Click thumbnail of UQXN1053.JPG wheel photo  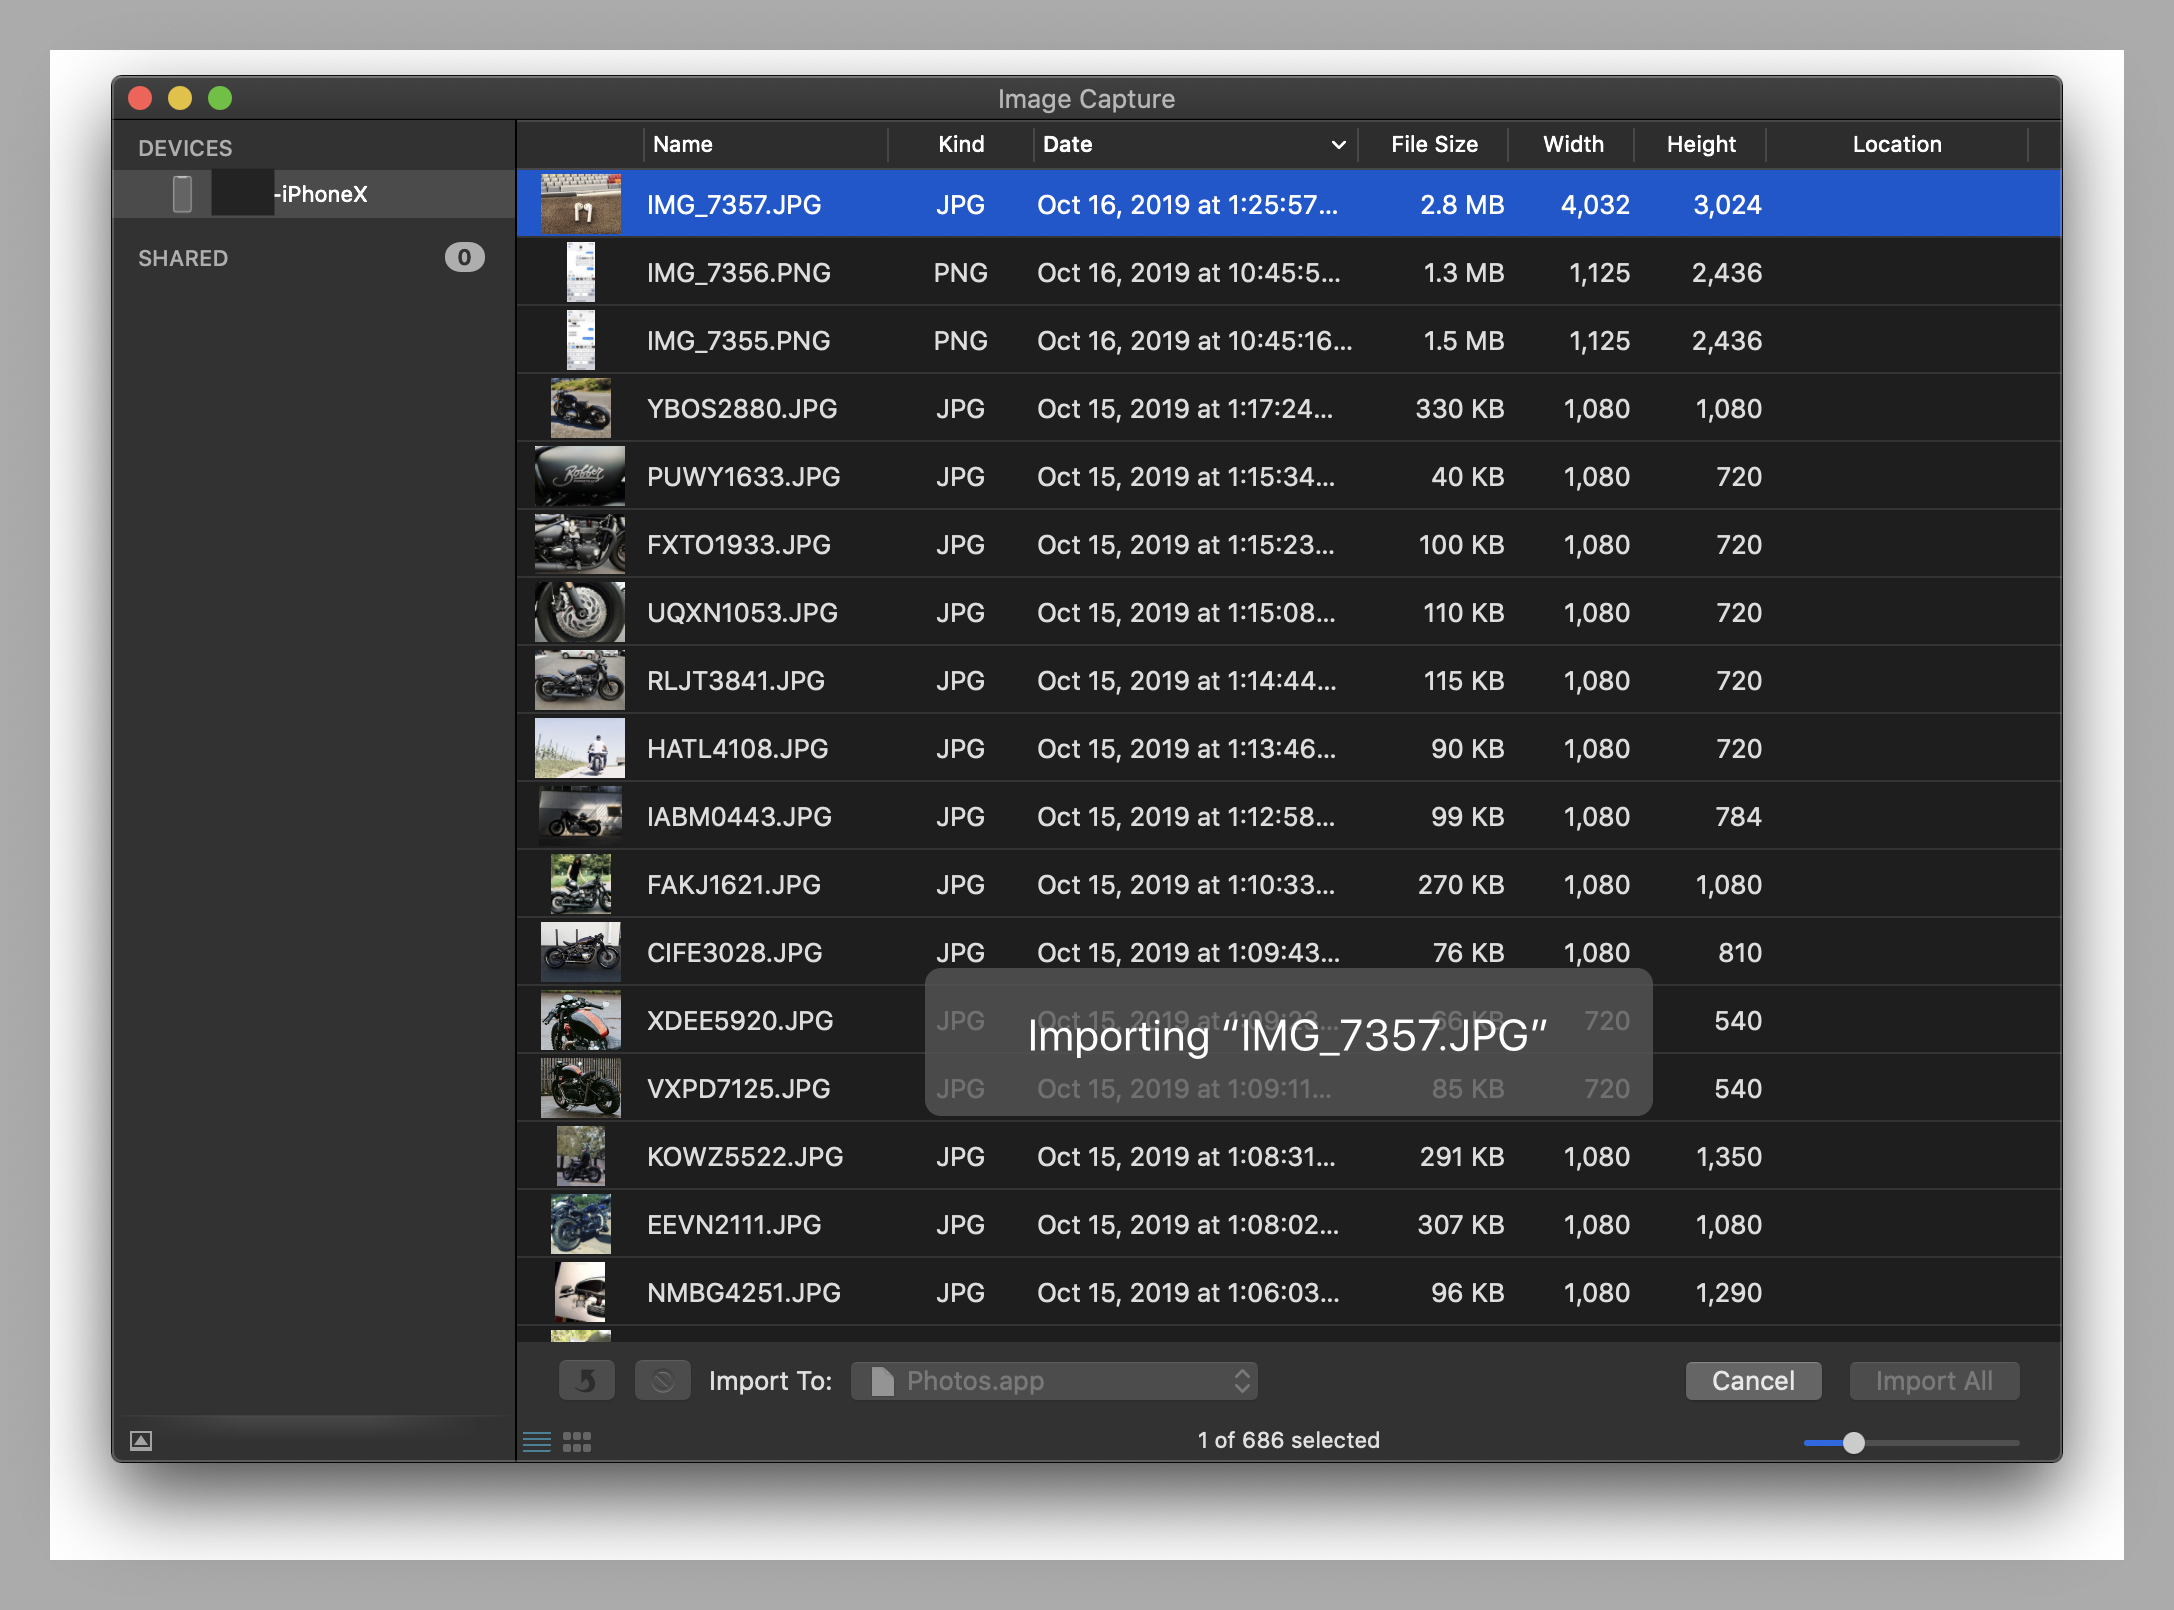[x=580, y=612]
